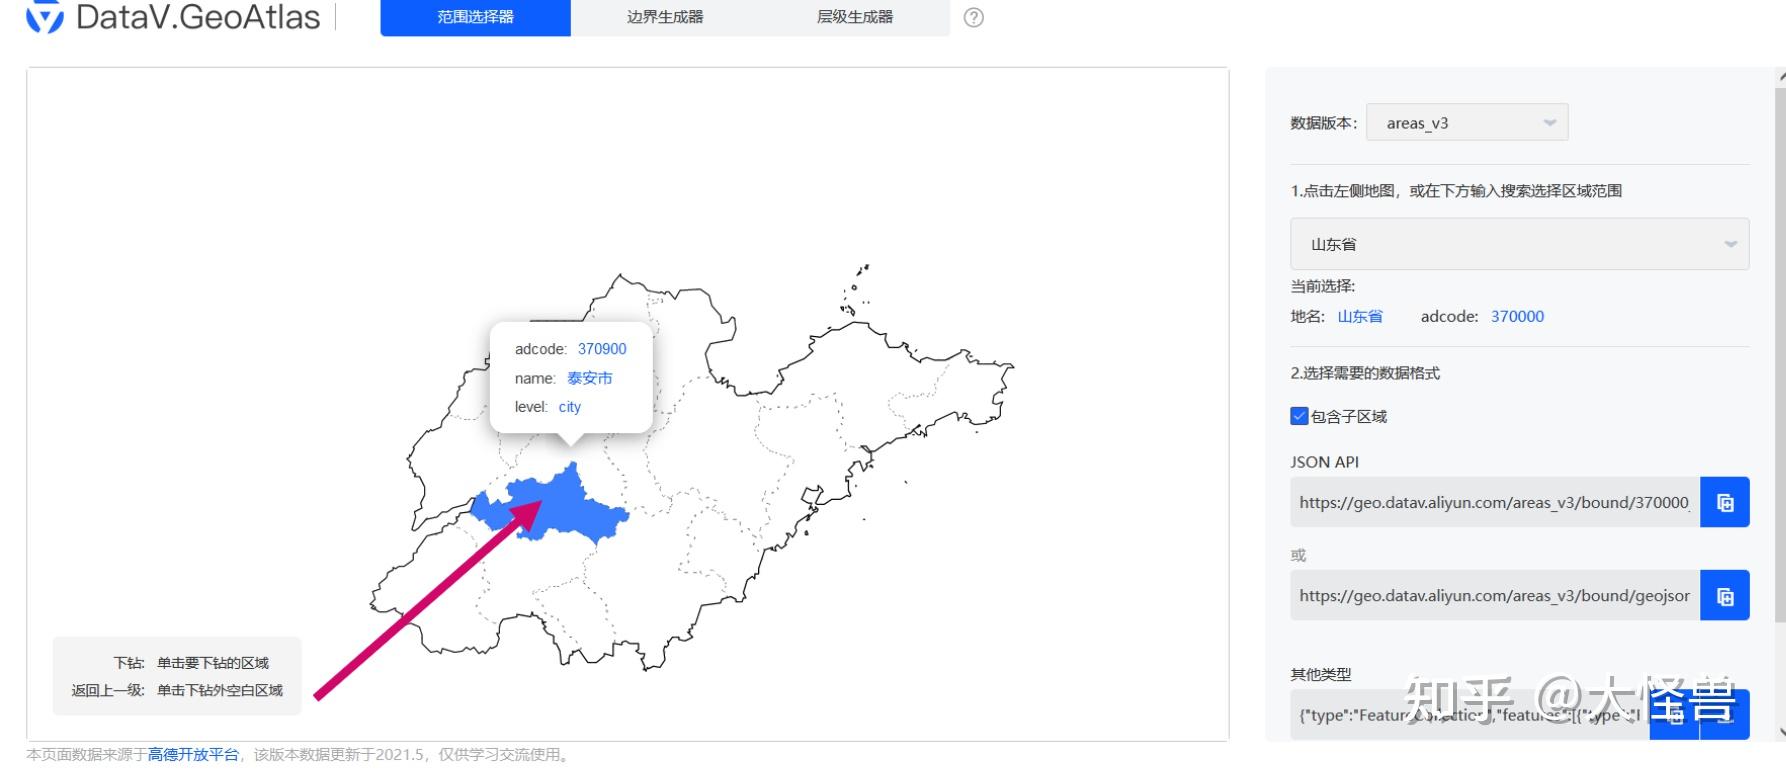Click the DataV.GeoAtlas logo icon
The image size is (1786, 773).
[45, 17]
